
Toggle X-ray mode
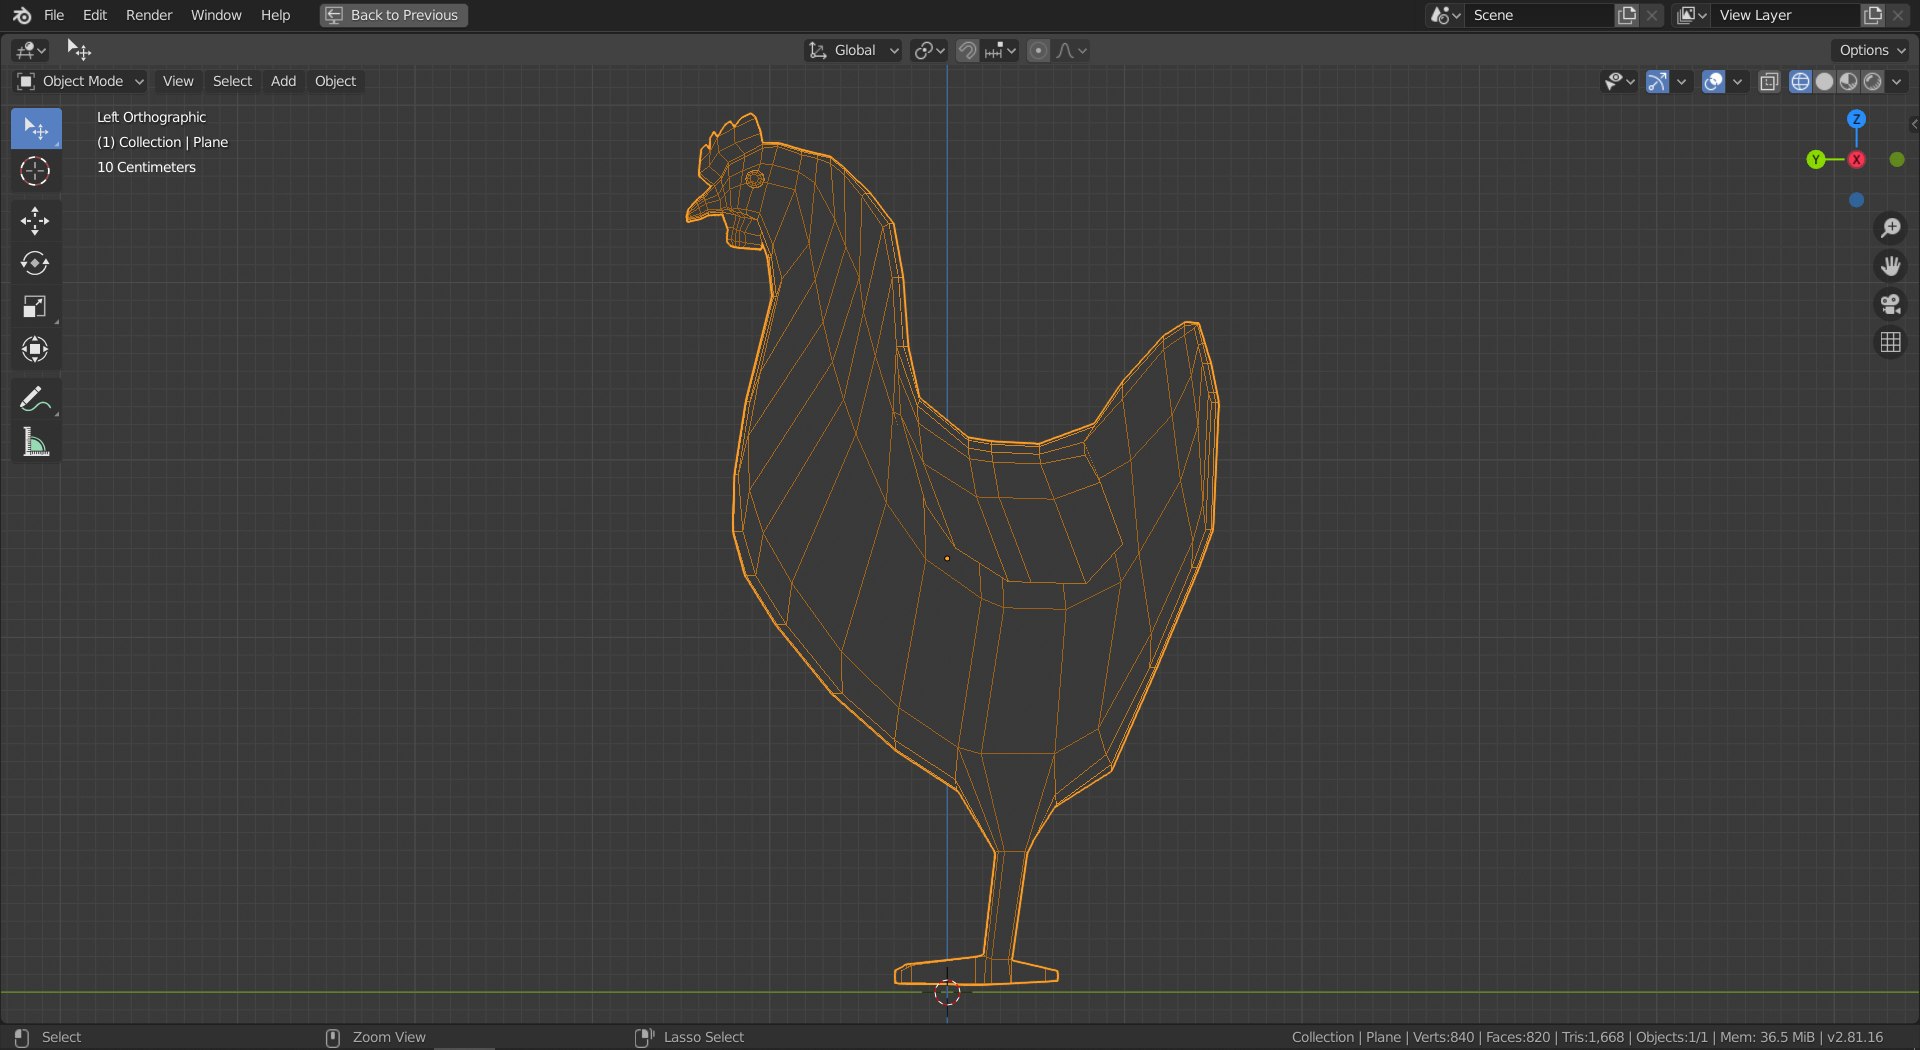coord(1769,82)
